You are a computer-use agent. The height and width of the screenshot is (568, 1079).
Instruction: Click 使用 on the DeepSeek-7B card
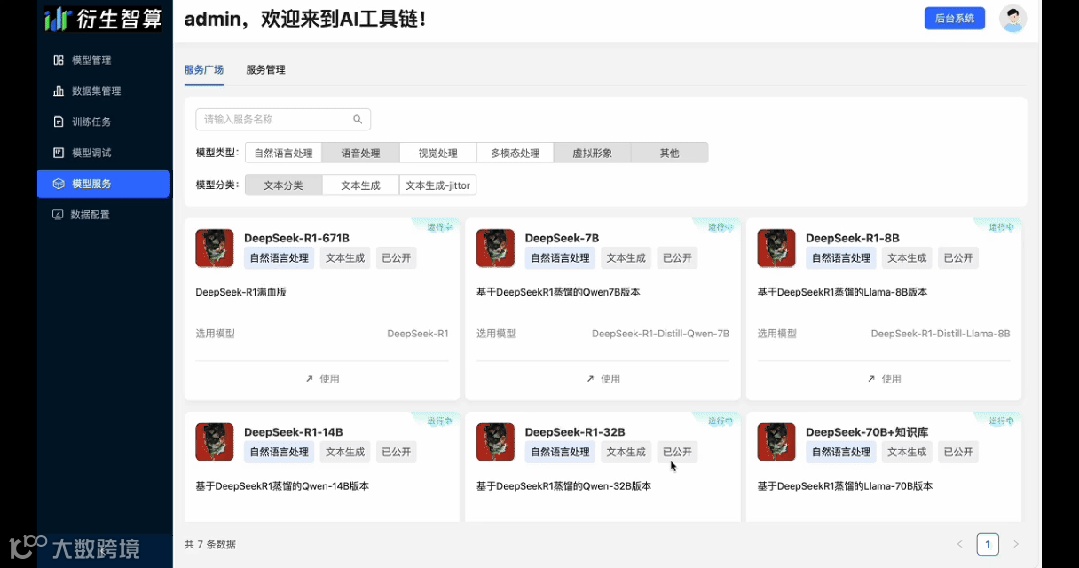point(603,379)
